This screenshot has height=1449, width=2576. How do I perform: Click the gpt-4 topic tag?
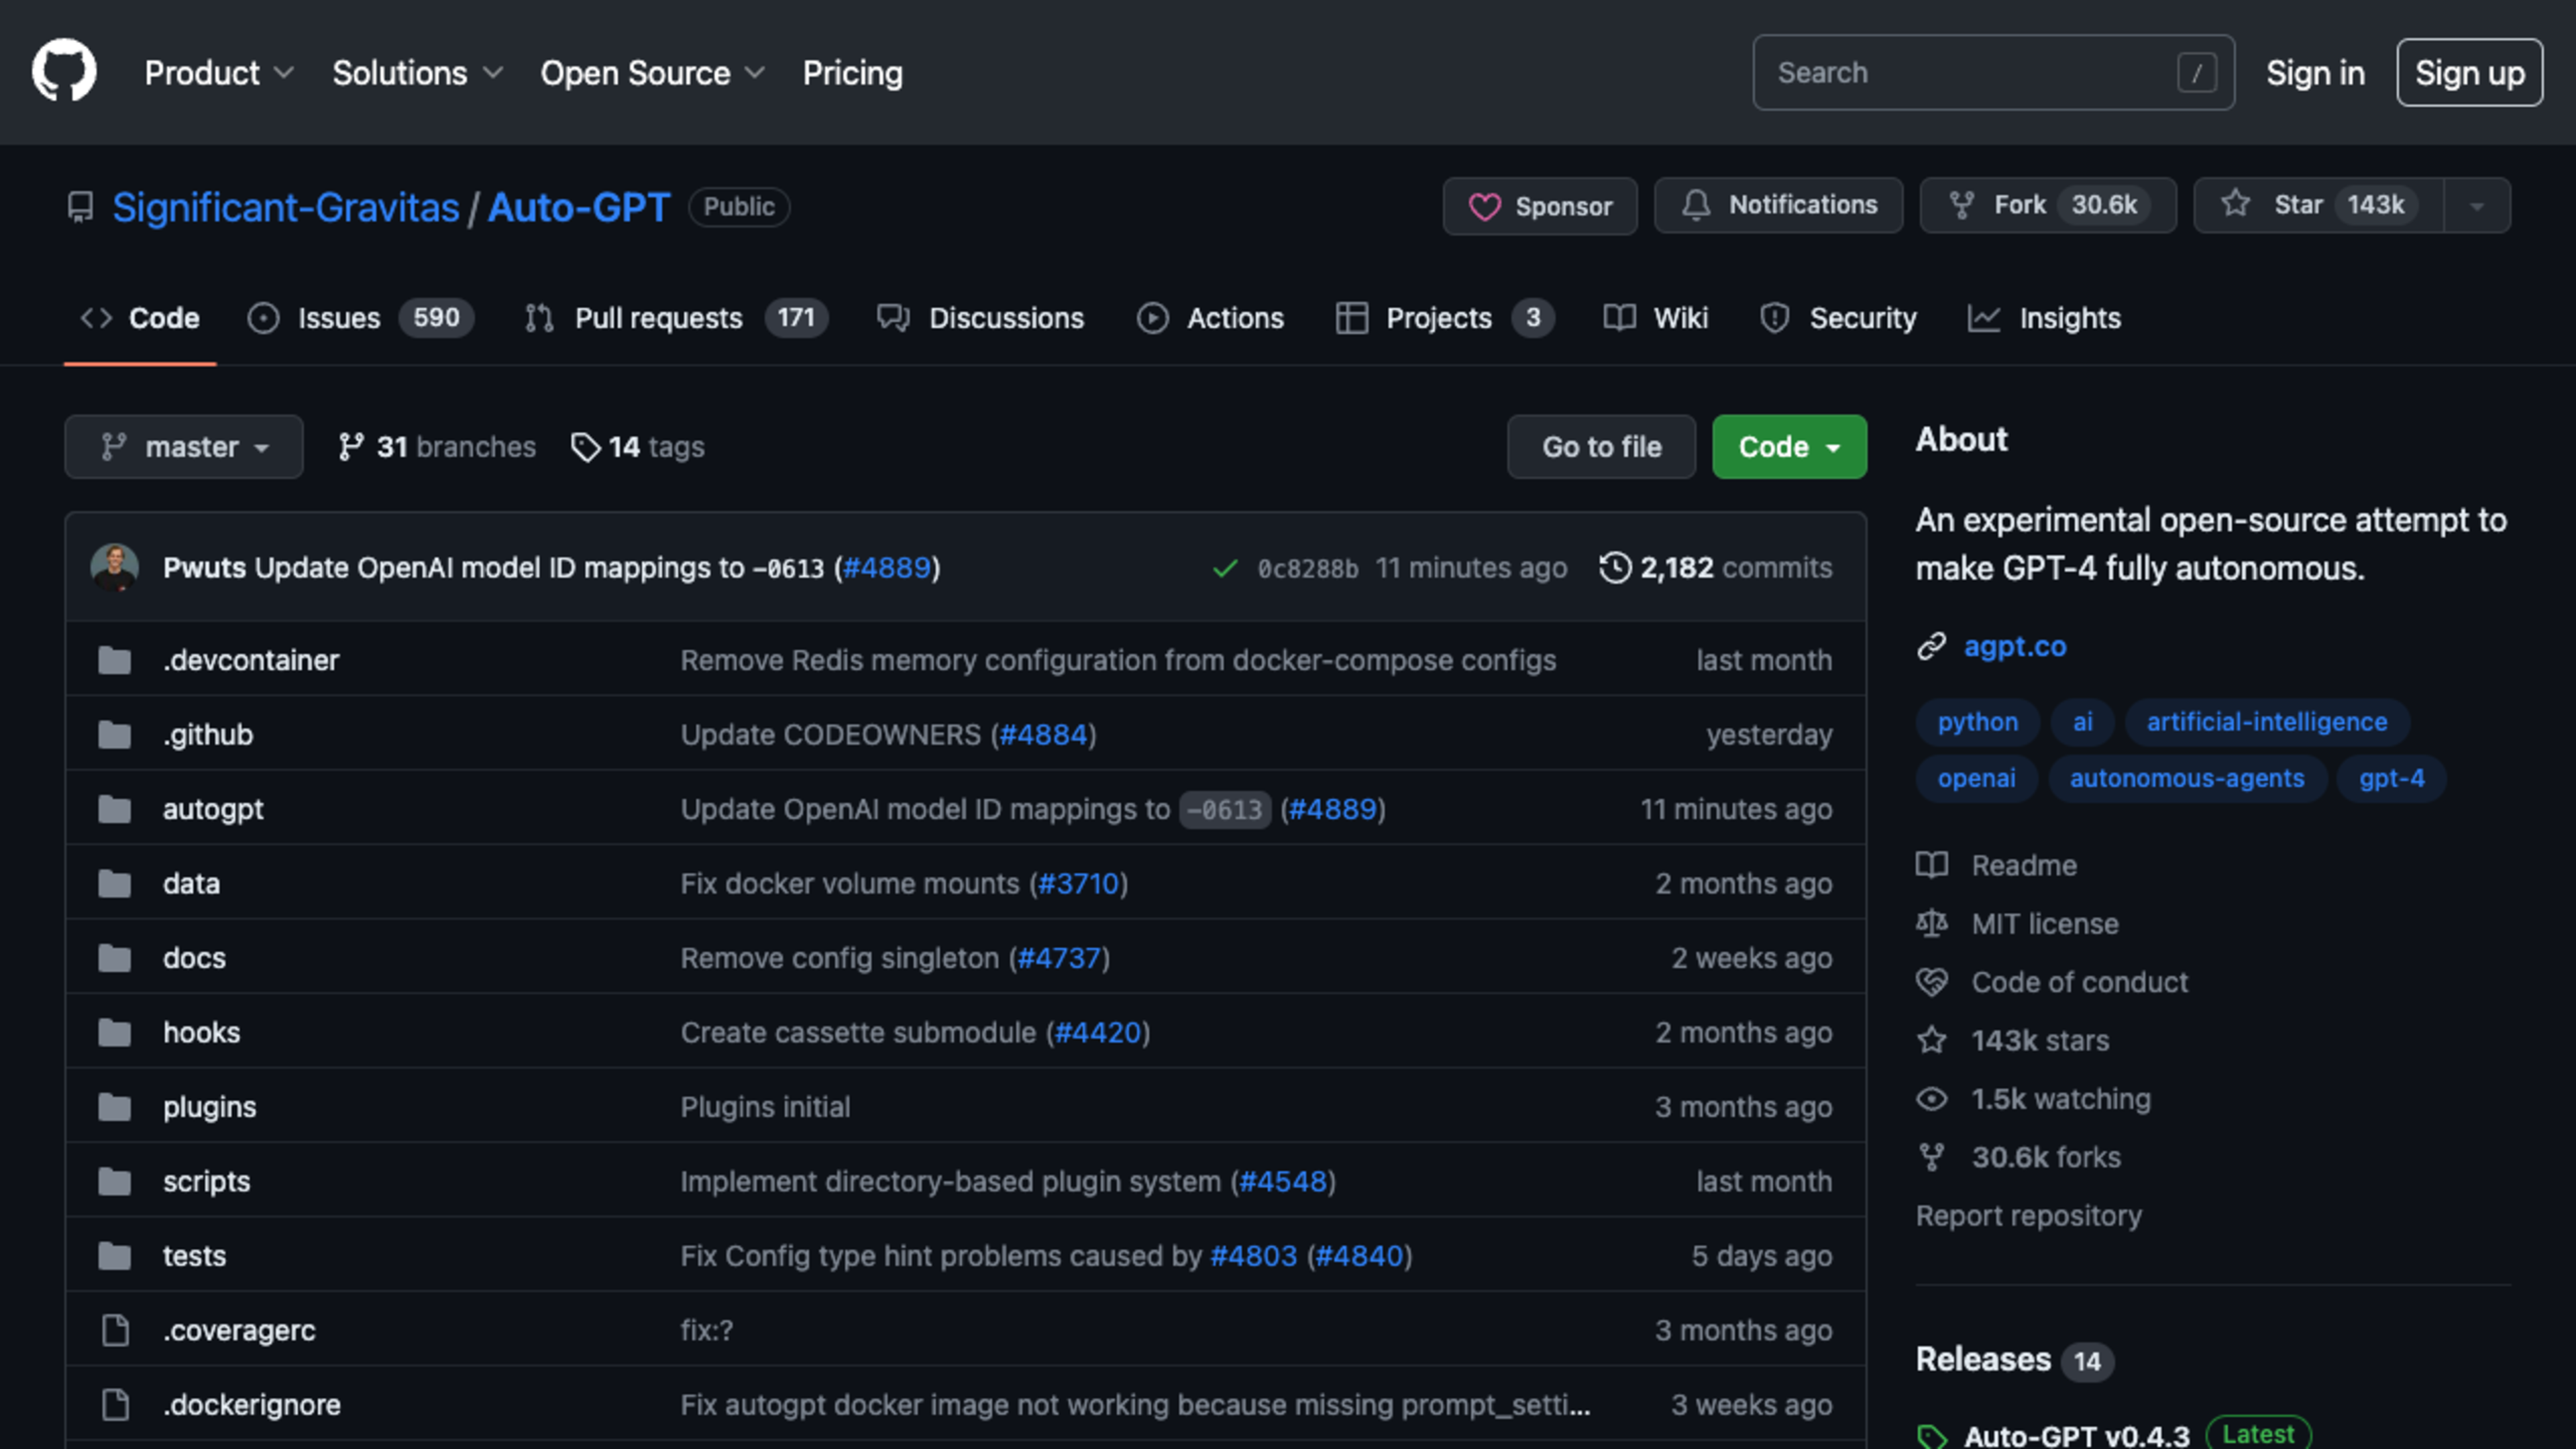point(2391,778)
